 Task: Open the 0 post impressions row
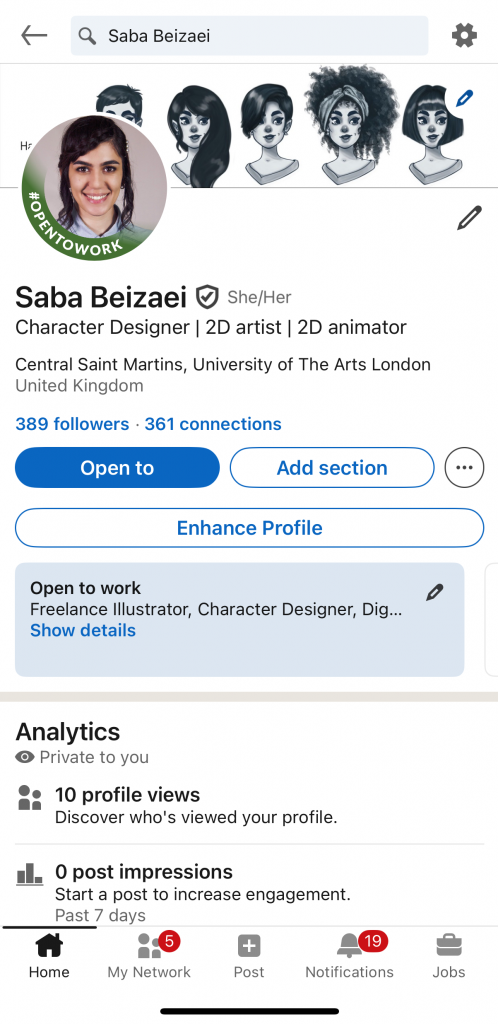pyautogui.click(x=249, y=893)
